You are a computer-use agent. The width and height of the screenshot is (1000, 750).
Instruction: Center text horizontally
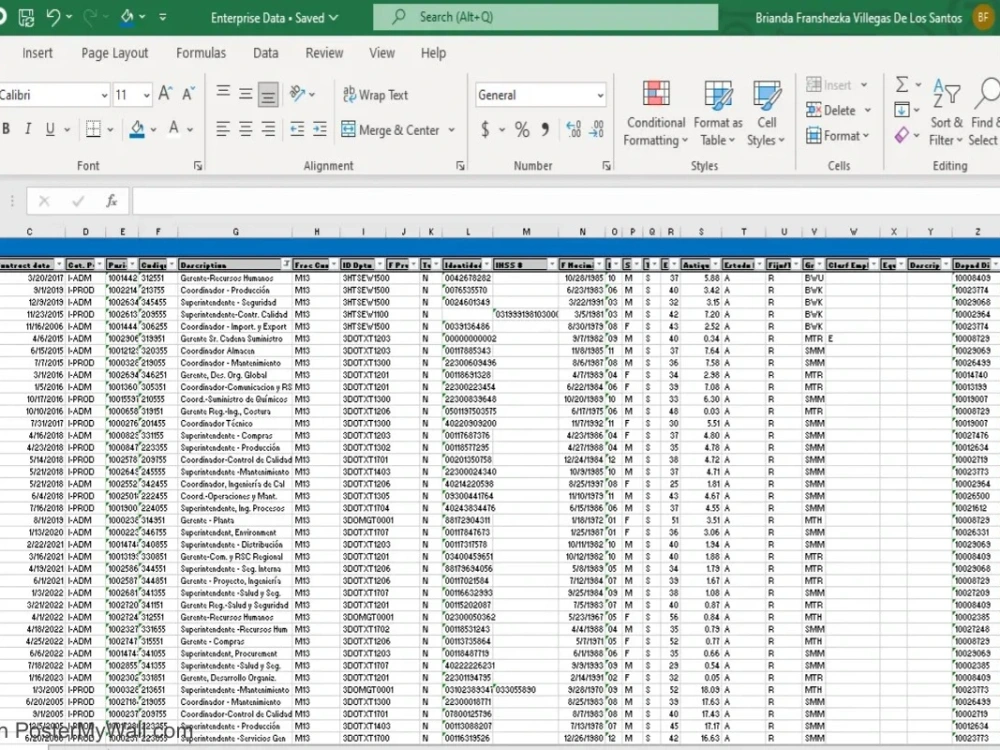point(246,129)
